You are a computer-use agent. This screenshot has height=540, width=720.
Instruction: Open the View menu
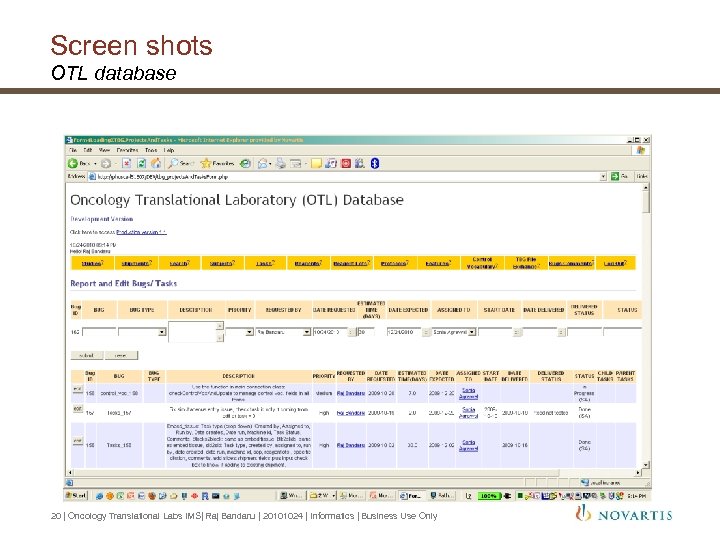(104, 150)
